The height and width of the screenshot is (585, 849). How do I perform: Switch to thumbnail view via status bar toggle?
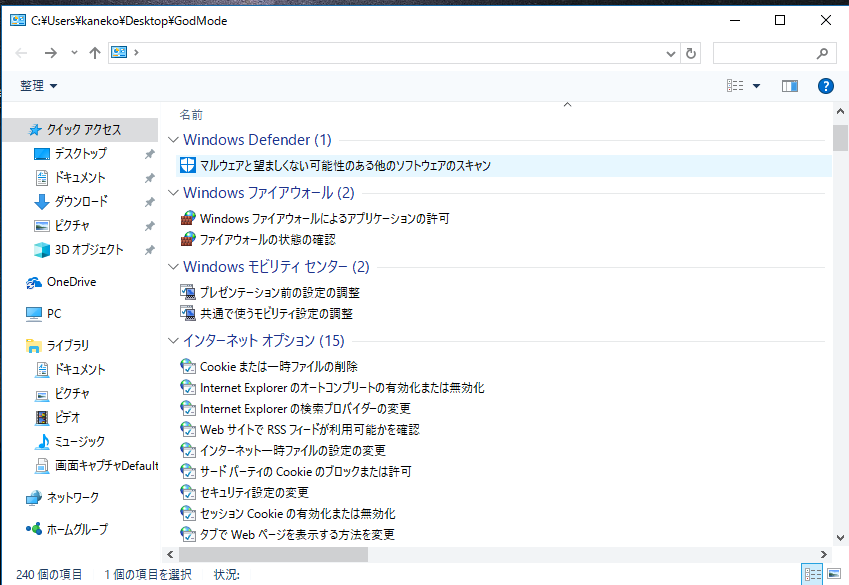click(x=835, y=574)
